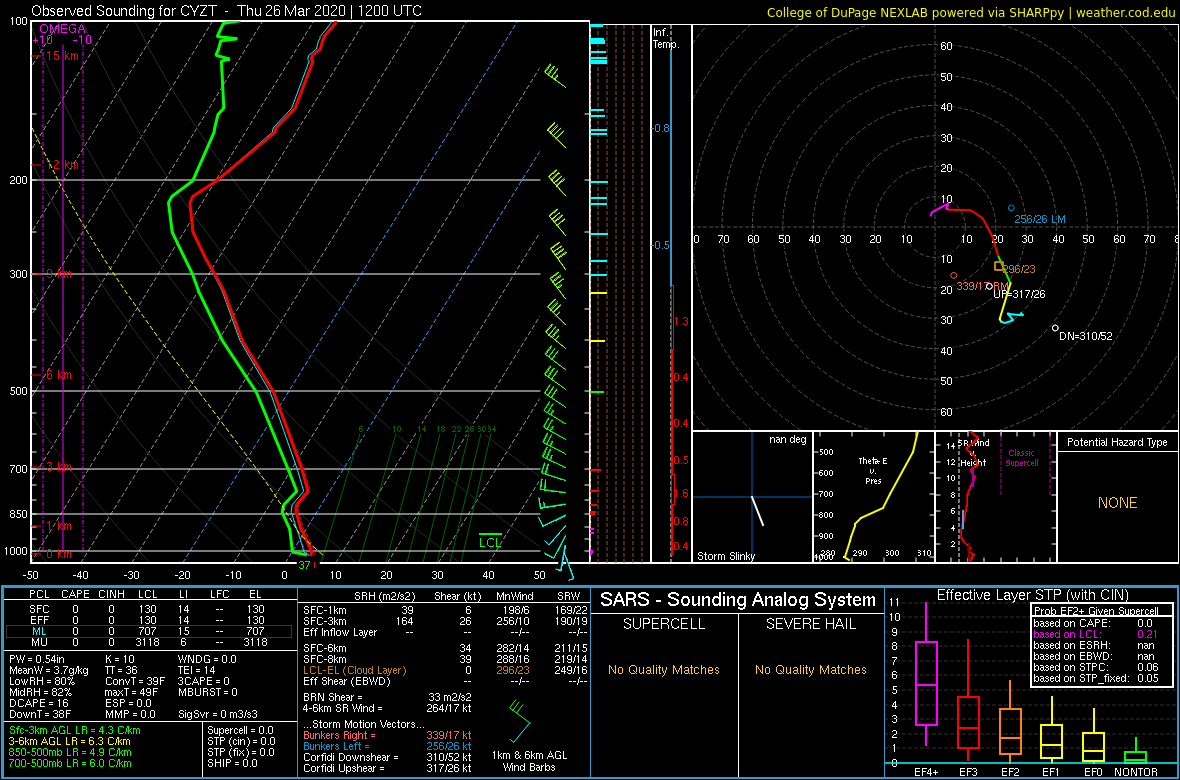Click the magenta based on LCL probability
Screen dimensions: 1180x780
[x=1098, y=635]
